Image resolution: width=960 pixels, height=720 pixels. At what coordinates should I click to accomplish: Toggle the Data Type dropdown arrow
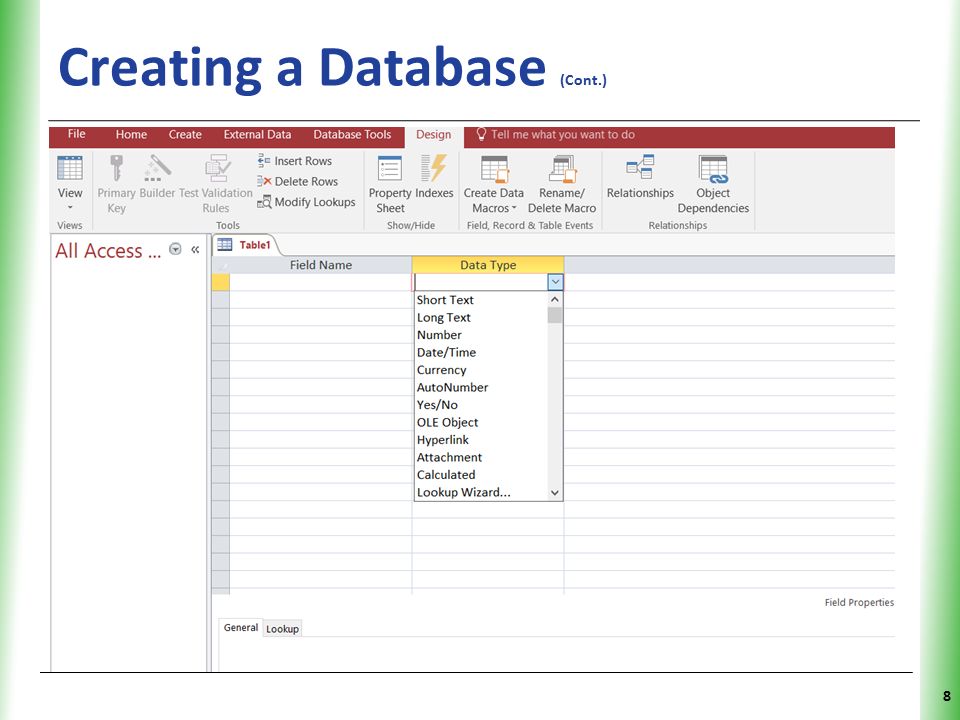(555, 282)
